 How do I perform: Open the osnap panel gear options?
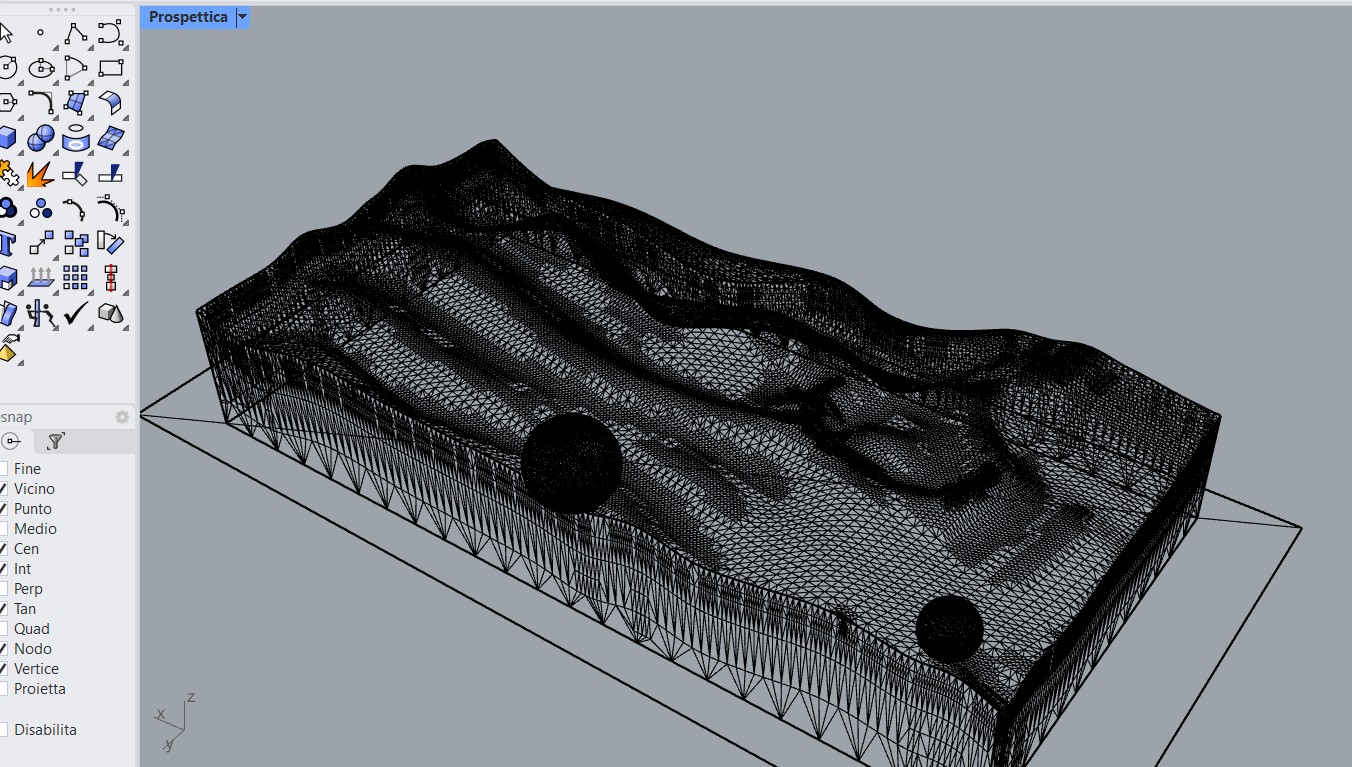122,417
